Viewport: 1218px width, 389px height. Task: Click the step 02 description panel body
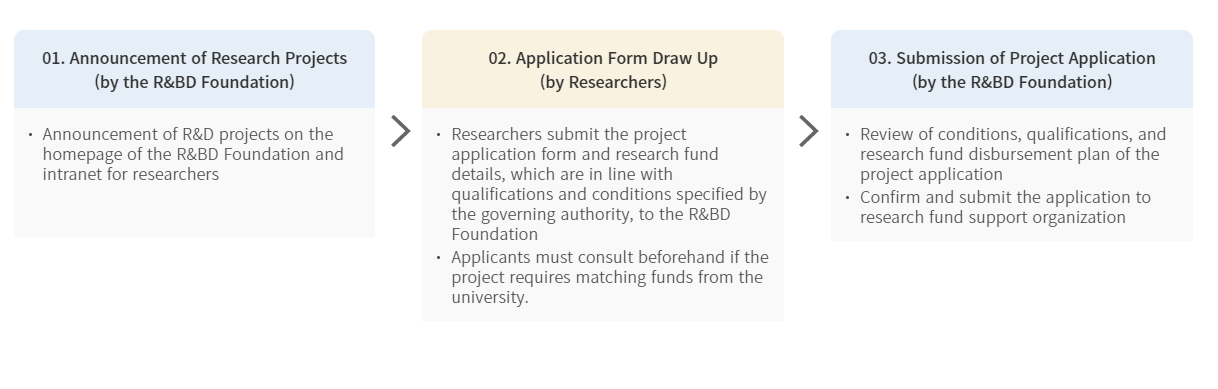pyautogui.click(x=603, y=214)
